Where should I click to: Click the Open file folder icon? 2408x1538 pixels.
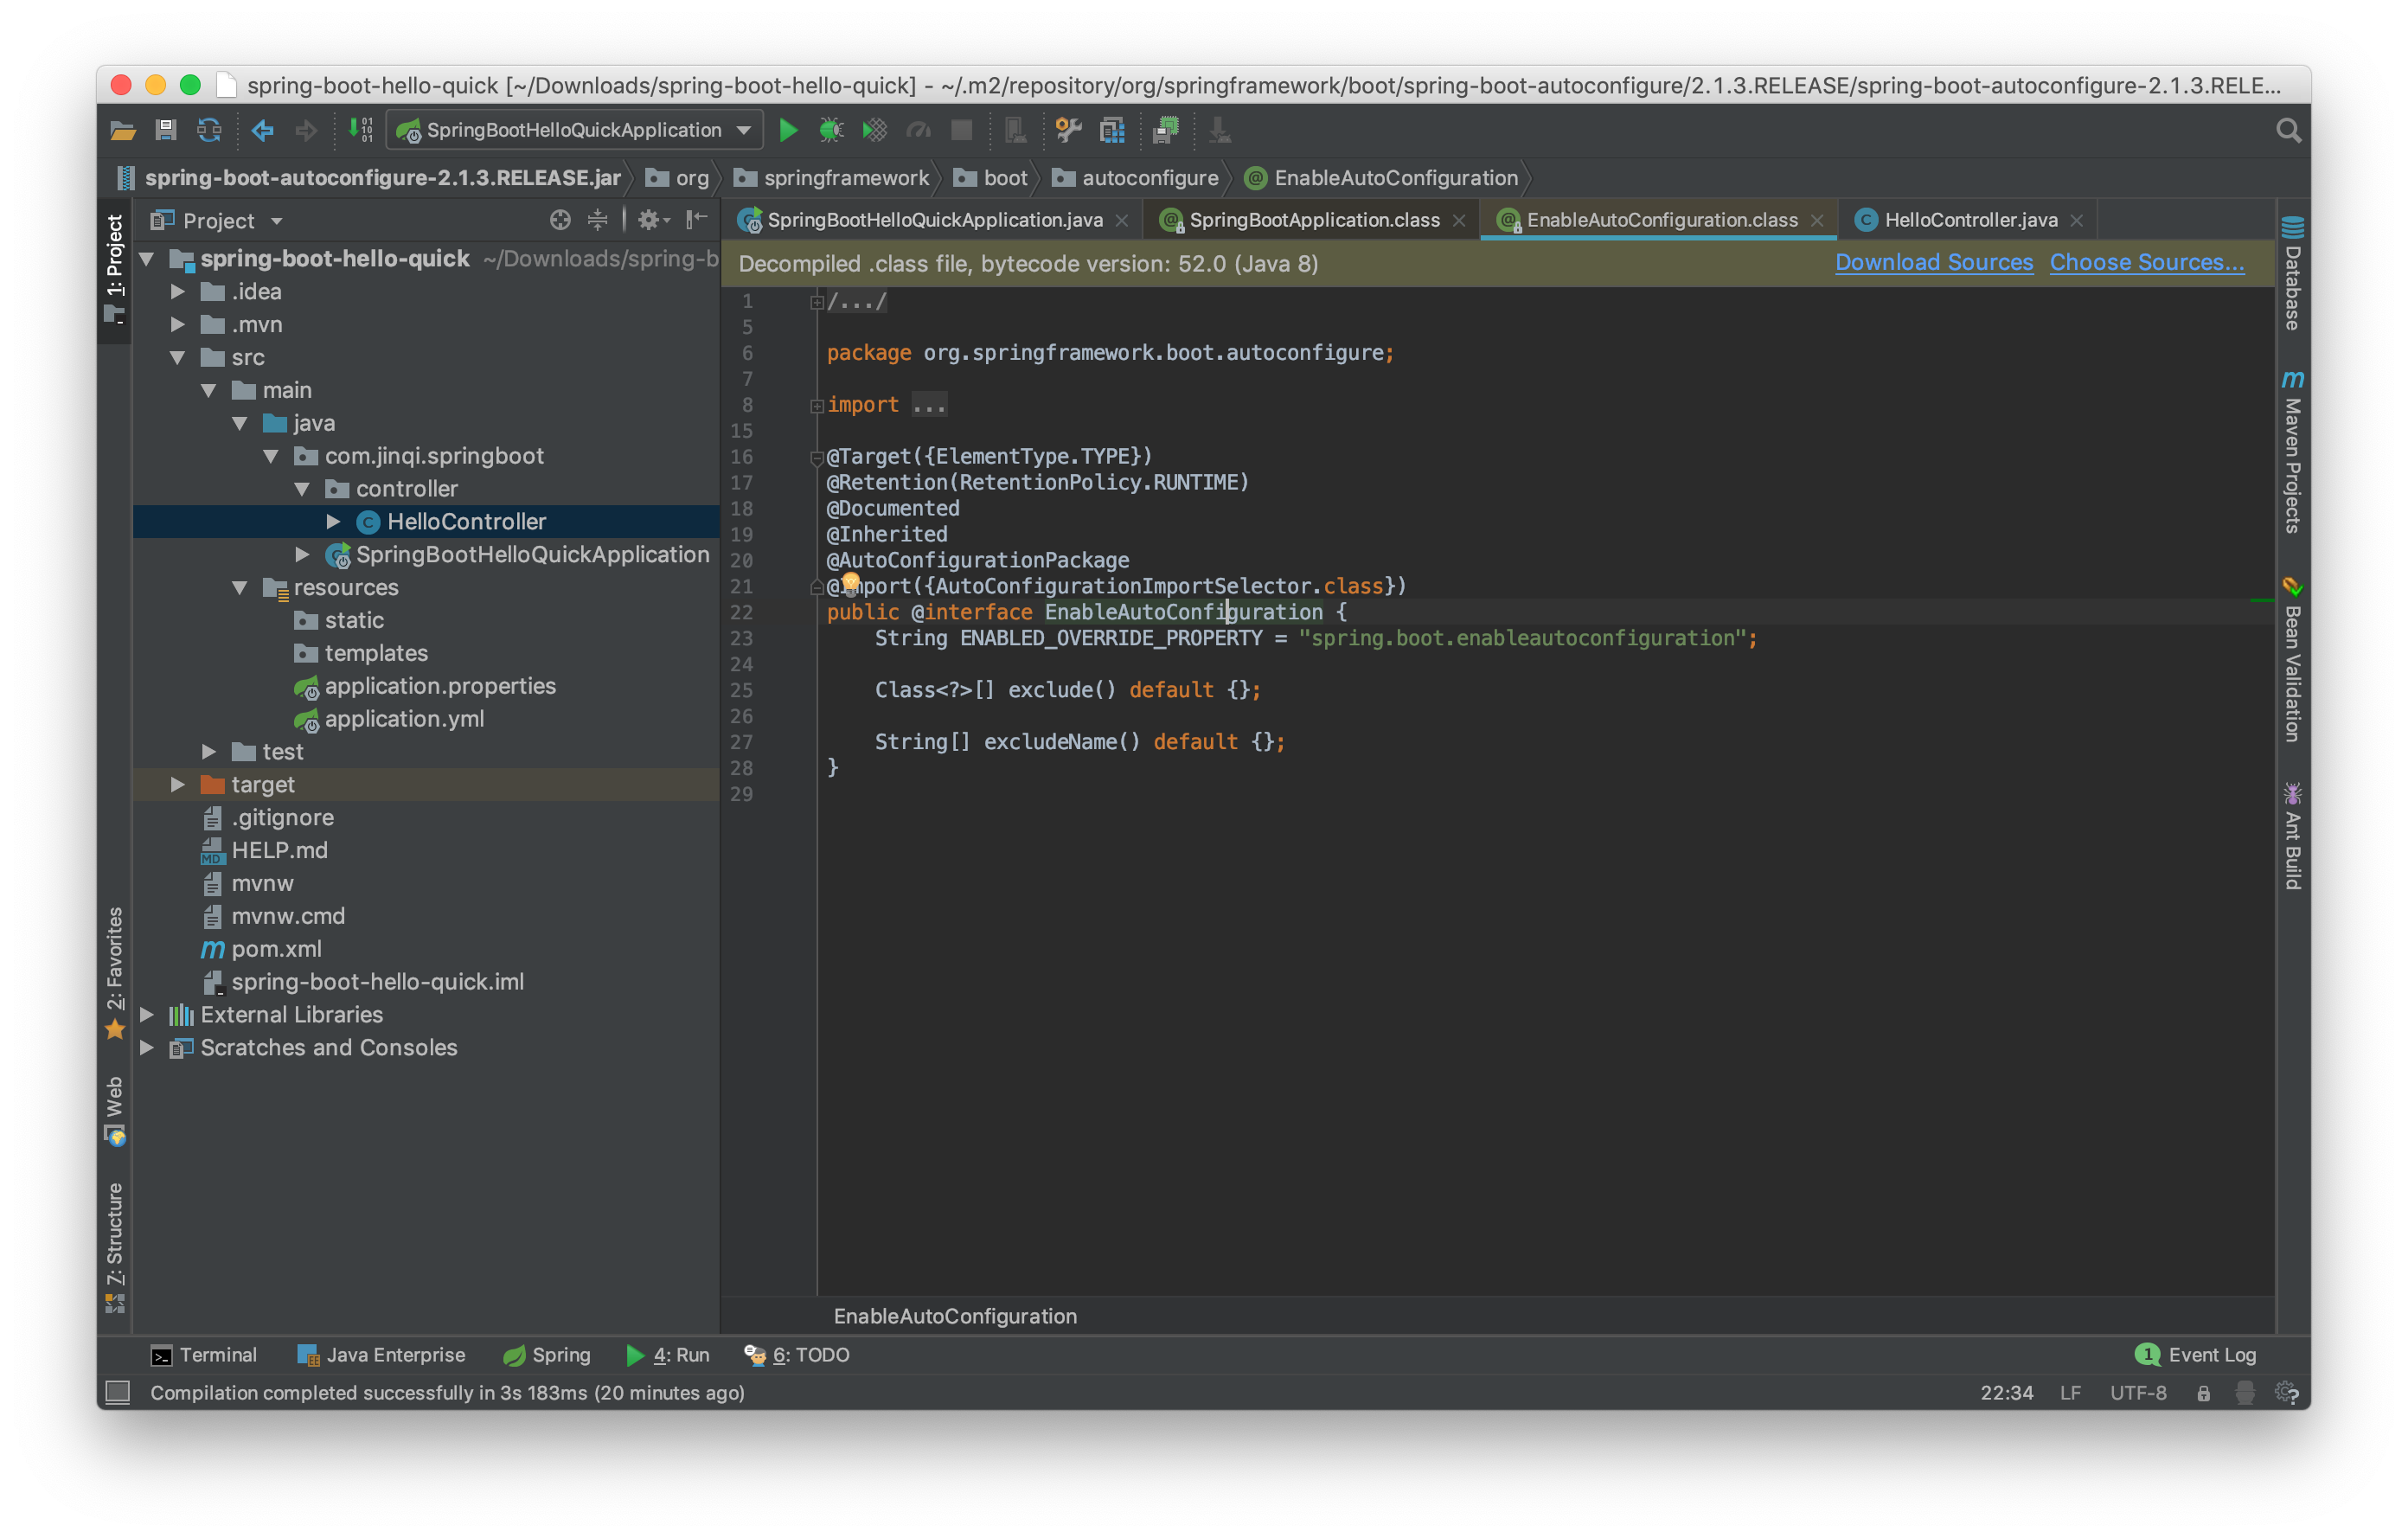(122, 130)
